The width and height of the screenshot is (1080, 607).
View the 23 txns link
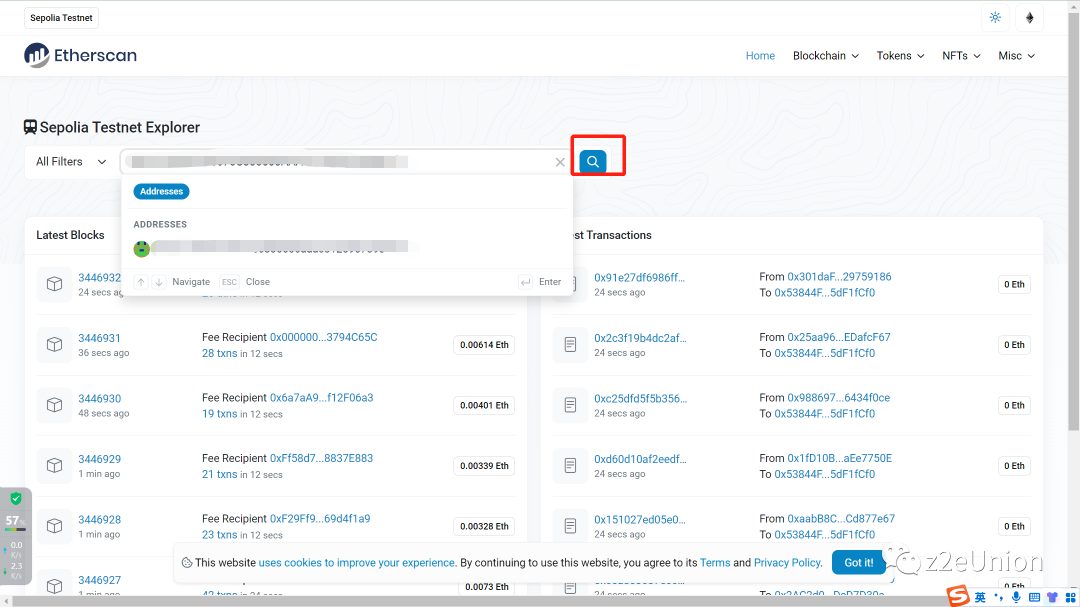pyautogui.click(x=219, y=535)
